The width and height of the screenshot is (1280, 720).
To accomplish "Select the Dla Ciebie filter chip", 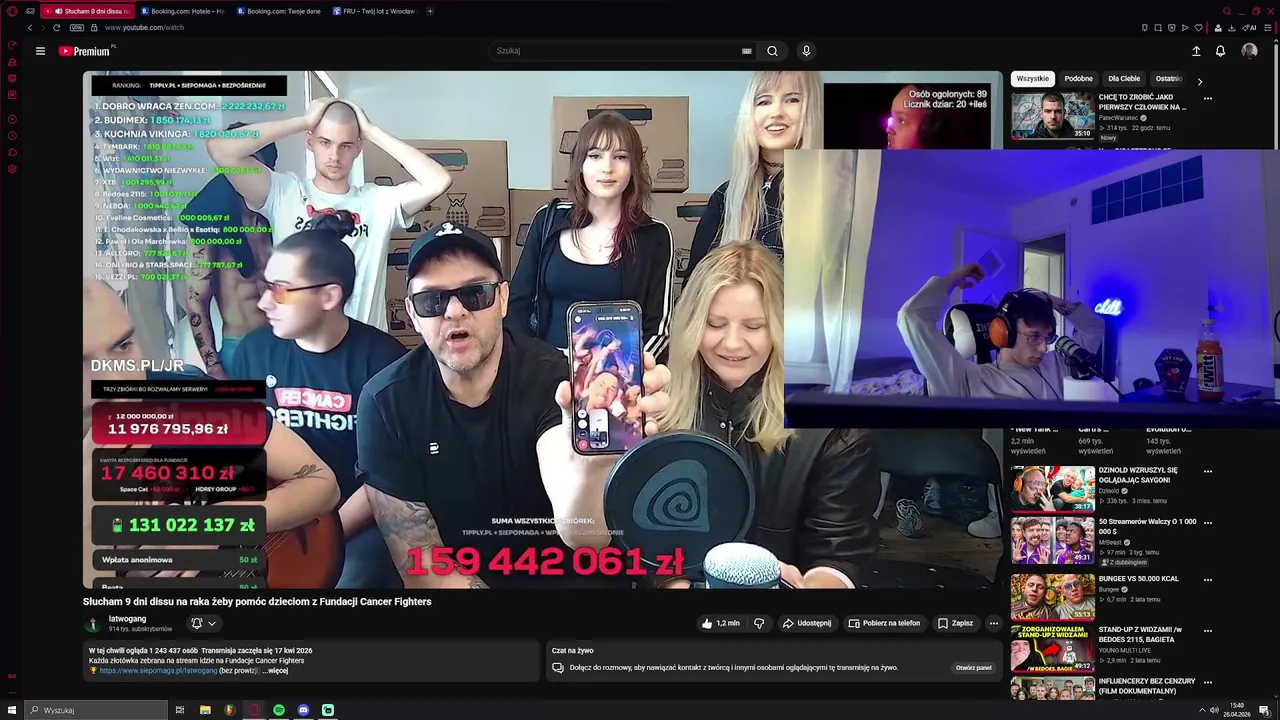I will 1123,79.
